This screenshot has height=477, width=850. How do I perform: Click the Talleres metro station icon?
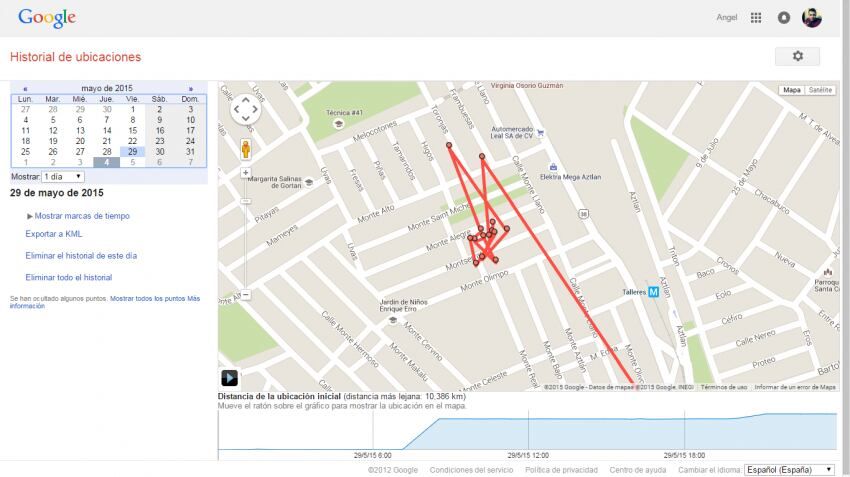point(653,292)
